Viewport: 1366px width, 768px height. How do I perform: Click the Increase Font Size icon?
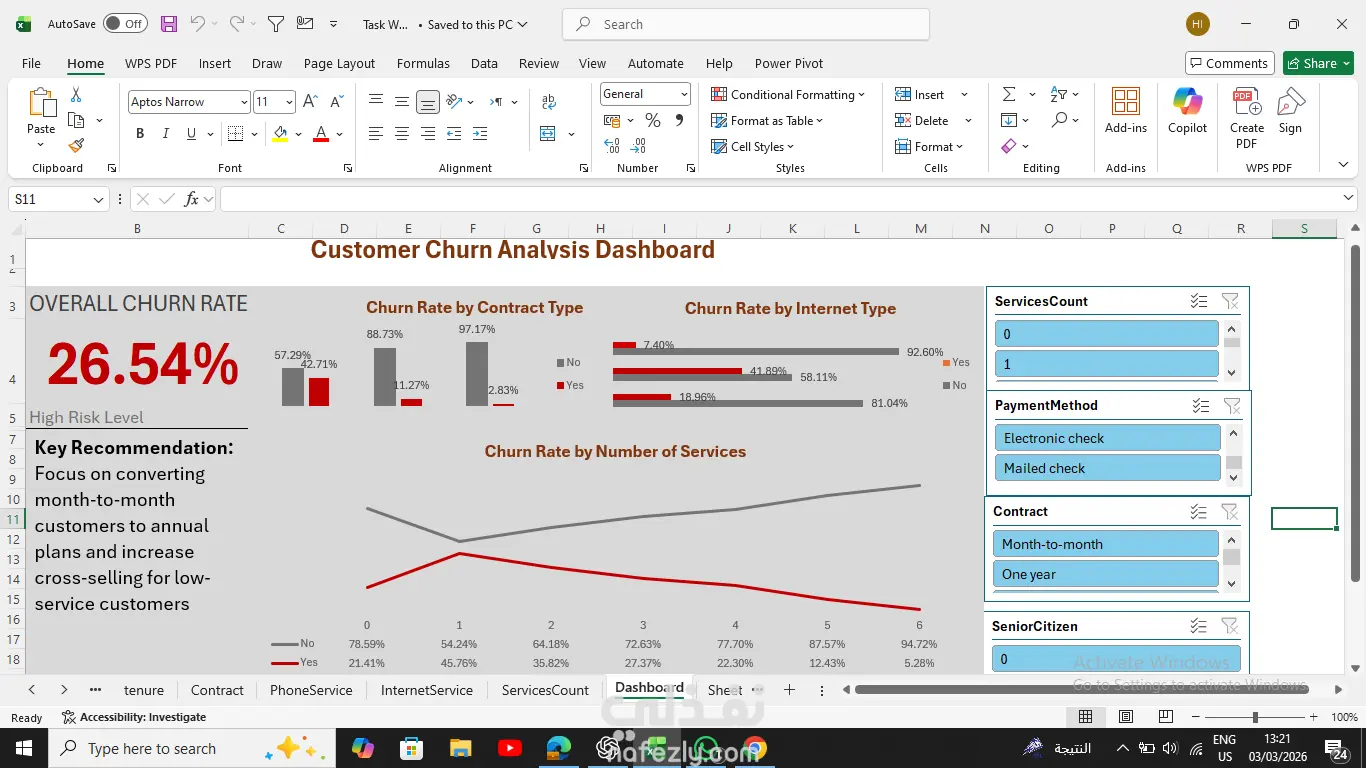[x=310, y=101]
